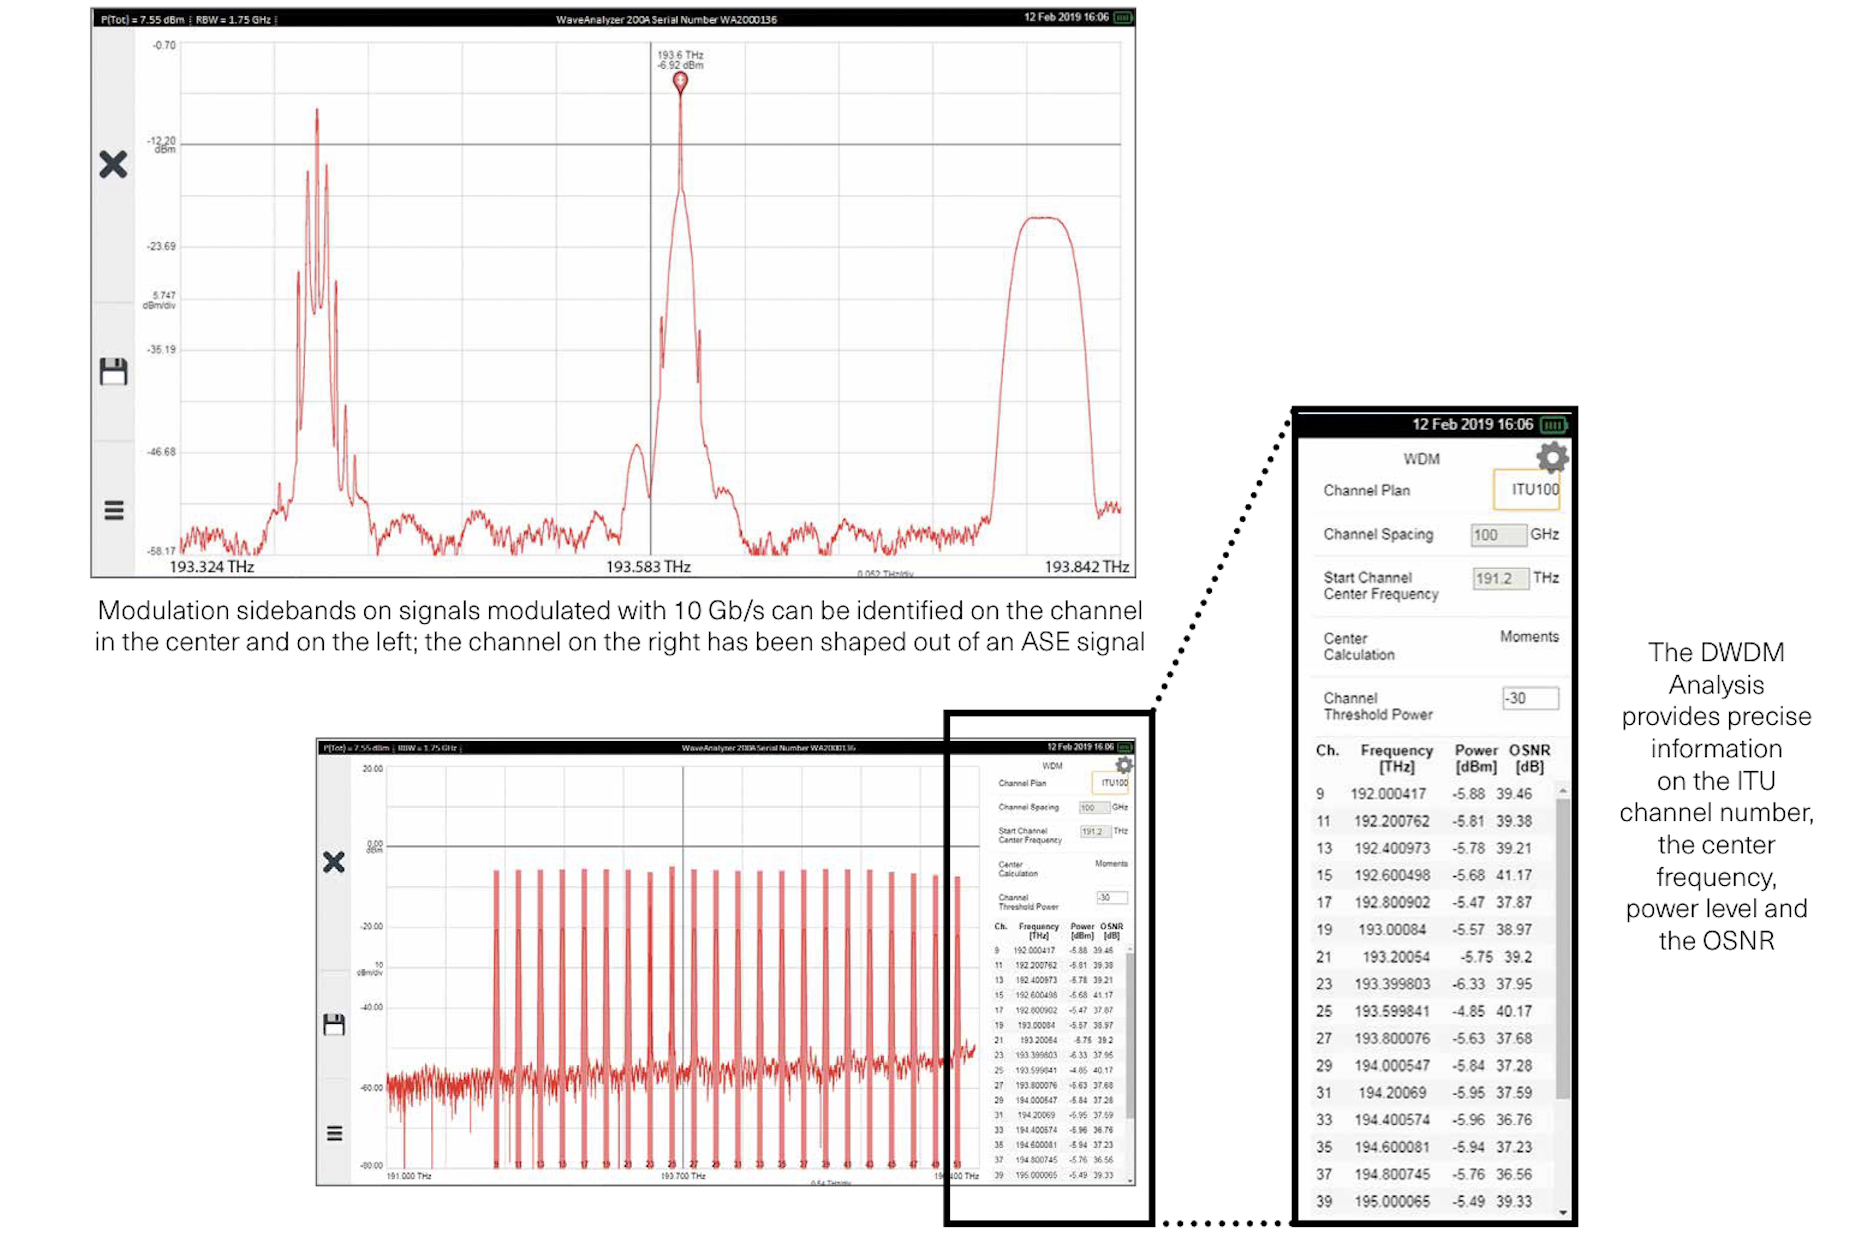The image size is (1860, 1236).
Task: Select the channel 9 row at 192.000417 THz
Action: (1430, 794)
